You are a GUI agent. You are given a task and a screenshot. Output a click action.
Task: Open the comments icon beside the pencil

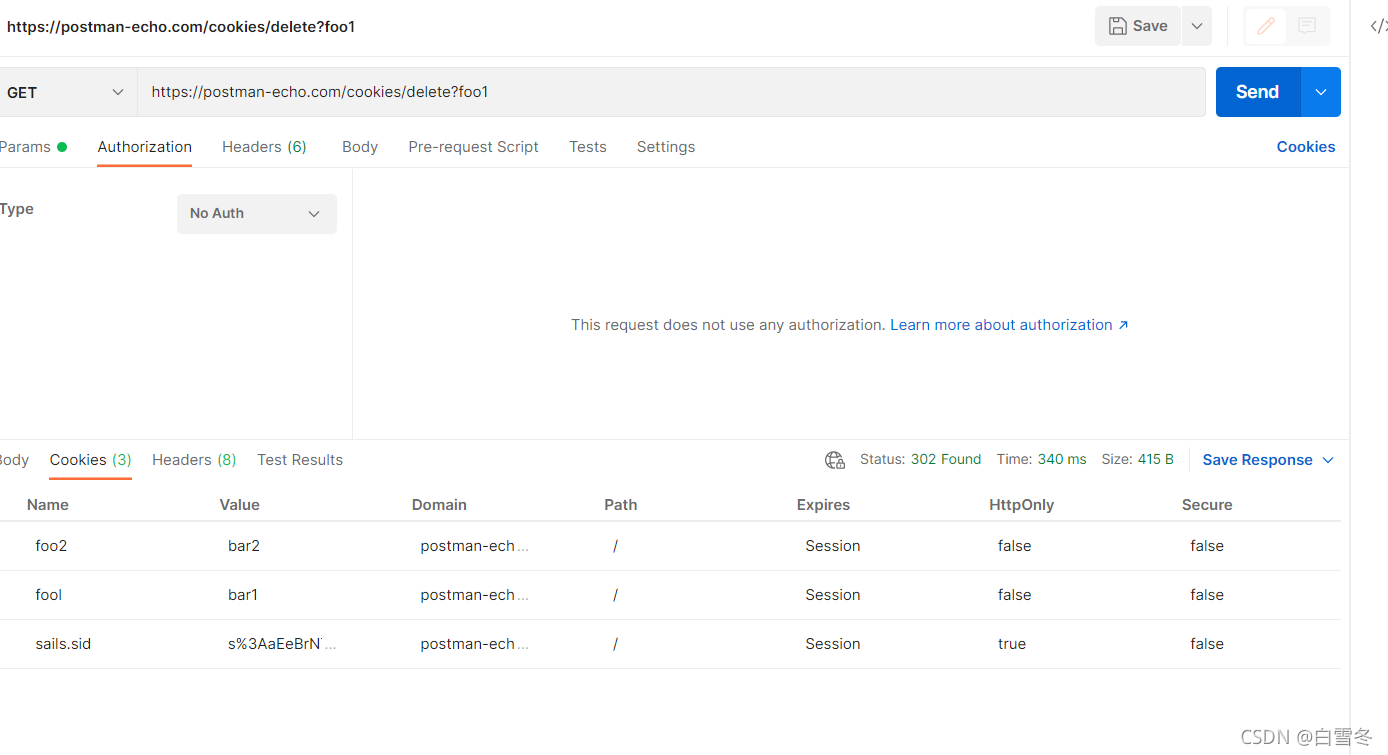[1307, 27]
